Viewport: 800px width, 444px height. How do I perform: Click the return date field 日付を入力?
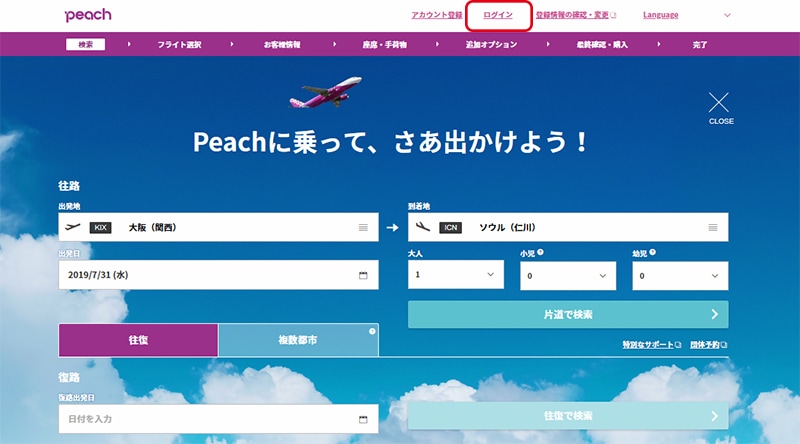pos(218,419)
